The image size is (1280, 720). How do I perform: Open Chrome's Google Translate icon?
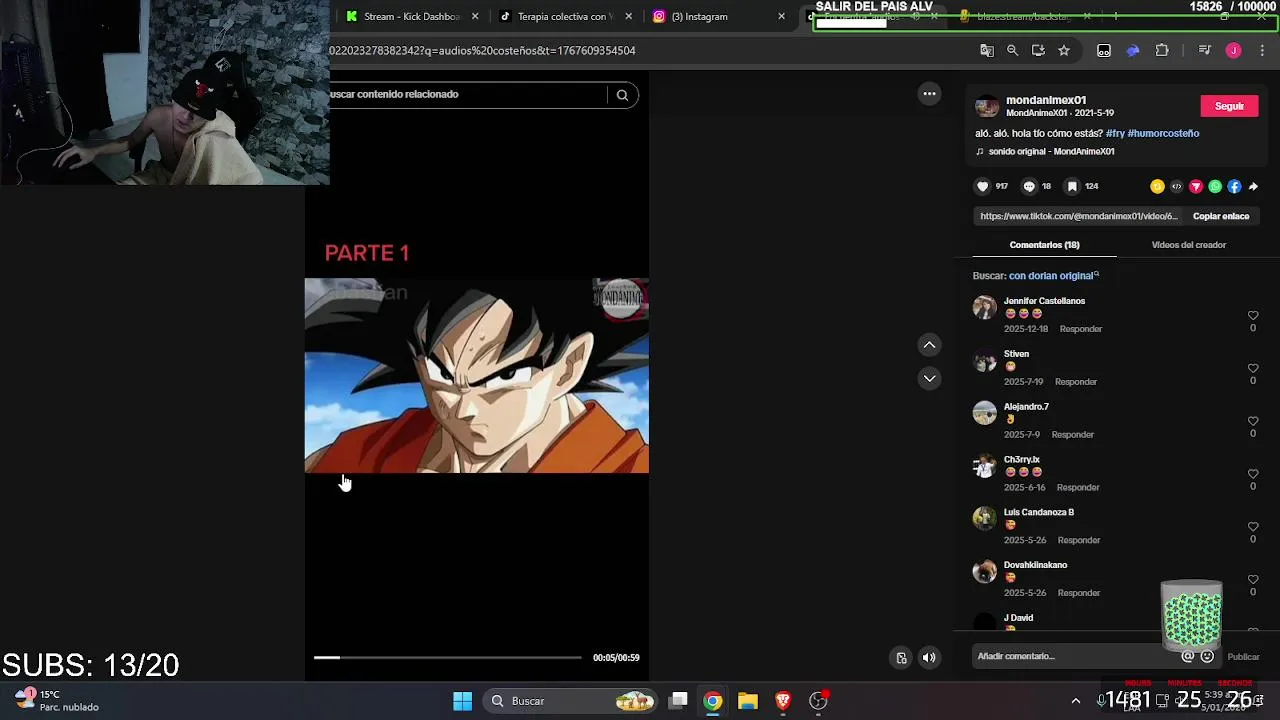point(987,51)
